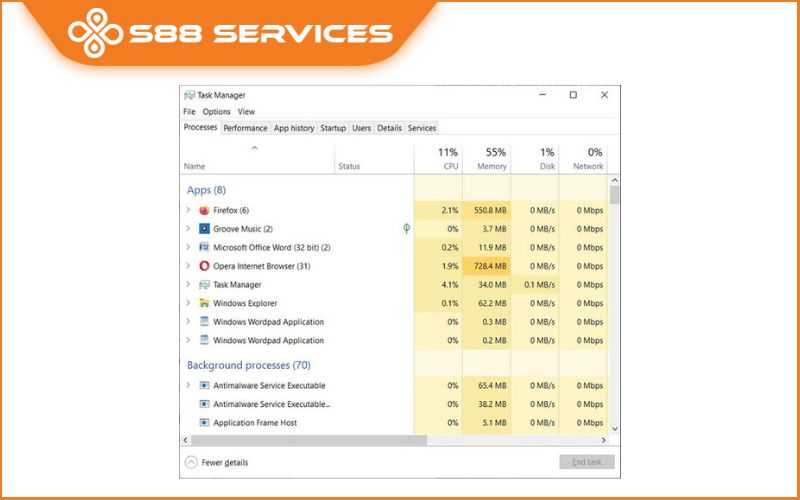This screenshot has height=500, width=800.
Task: Switch to the Startup tab
Action: (333, 128)
